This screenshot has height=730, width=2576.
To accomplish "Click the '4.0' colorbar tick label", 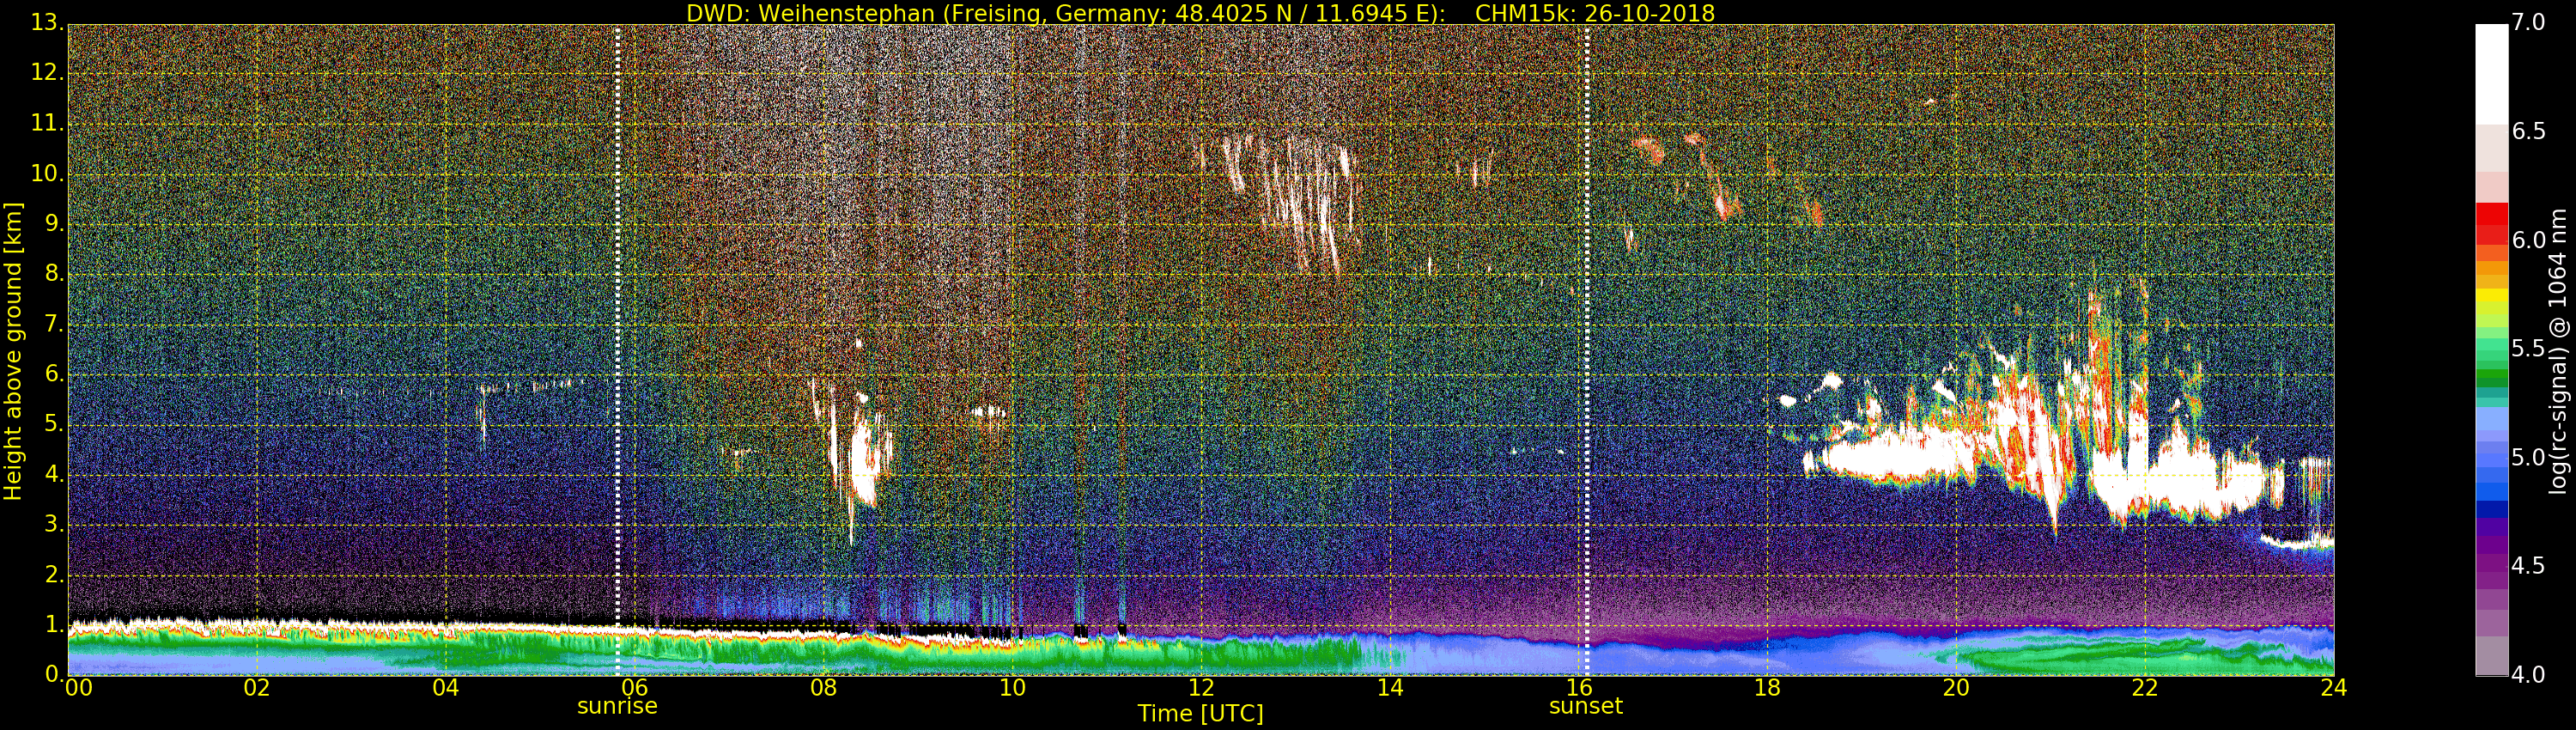I will tap(2529, 674).
